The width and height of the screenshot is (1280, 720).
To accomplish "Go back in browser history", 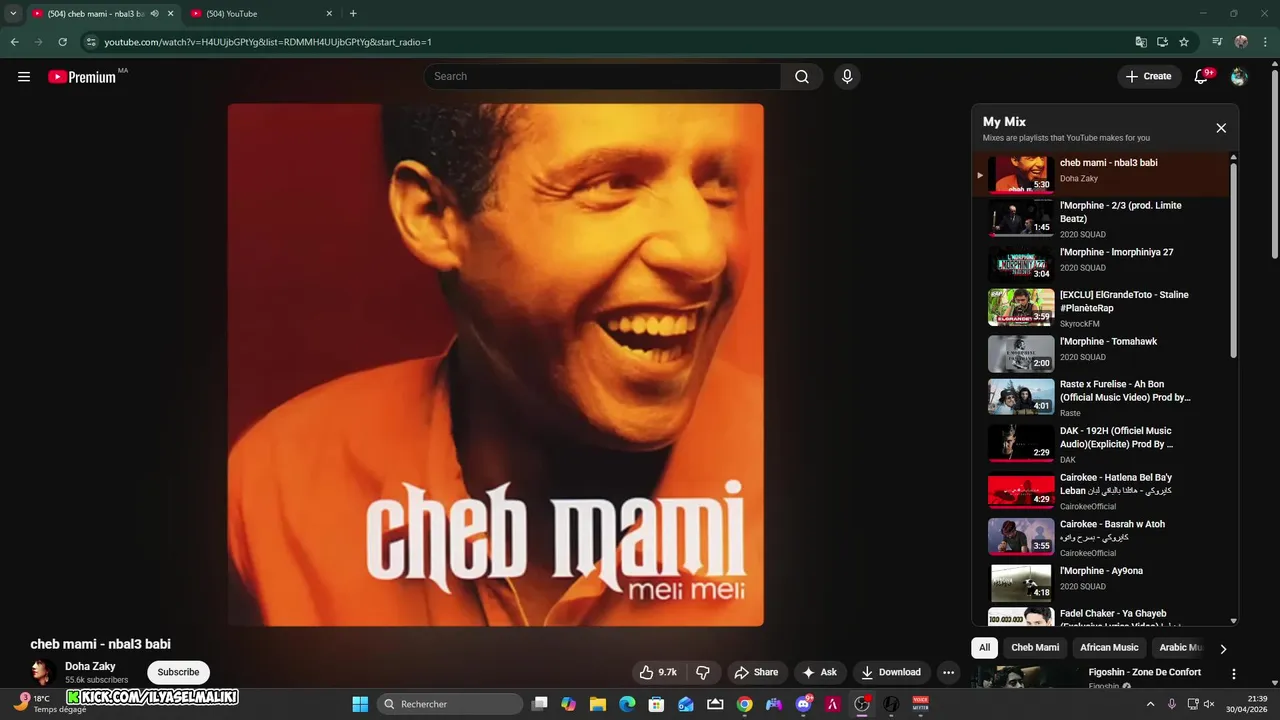I will coord(14,42).
